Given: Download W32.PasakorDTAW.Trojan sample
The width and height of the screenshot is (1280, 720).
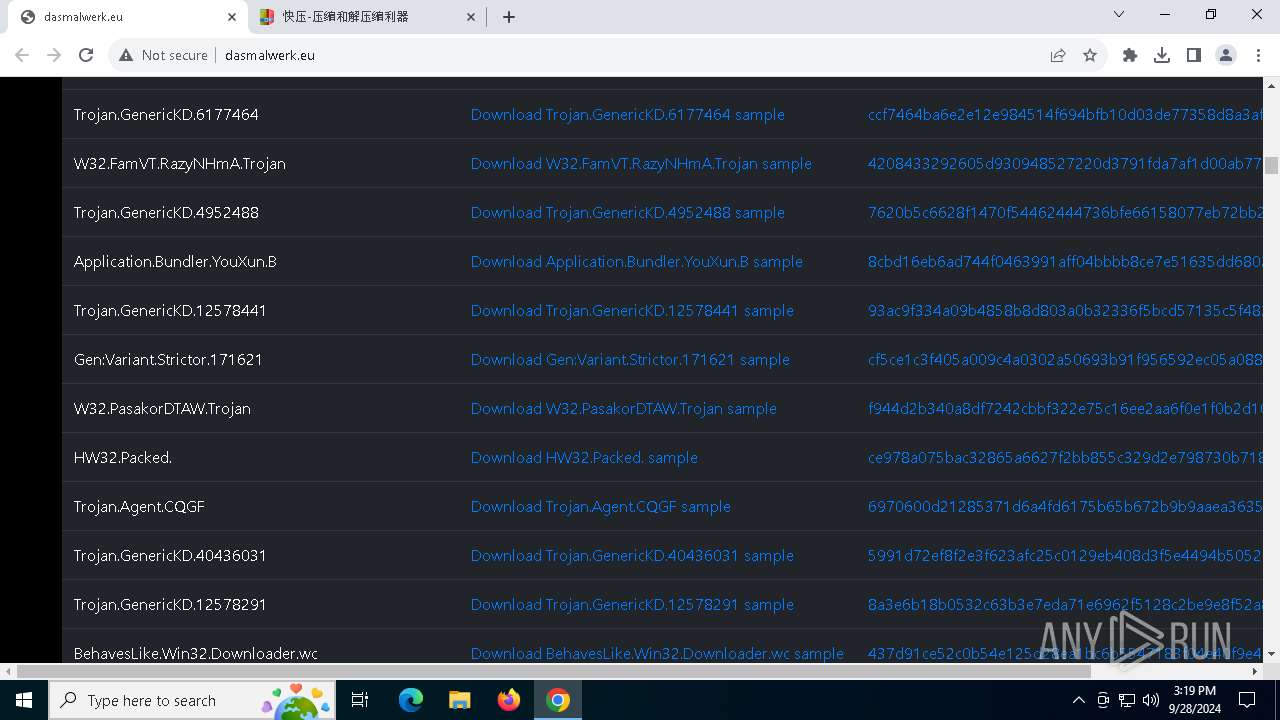Looking at the screenshot, I should coord(624,408).
